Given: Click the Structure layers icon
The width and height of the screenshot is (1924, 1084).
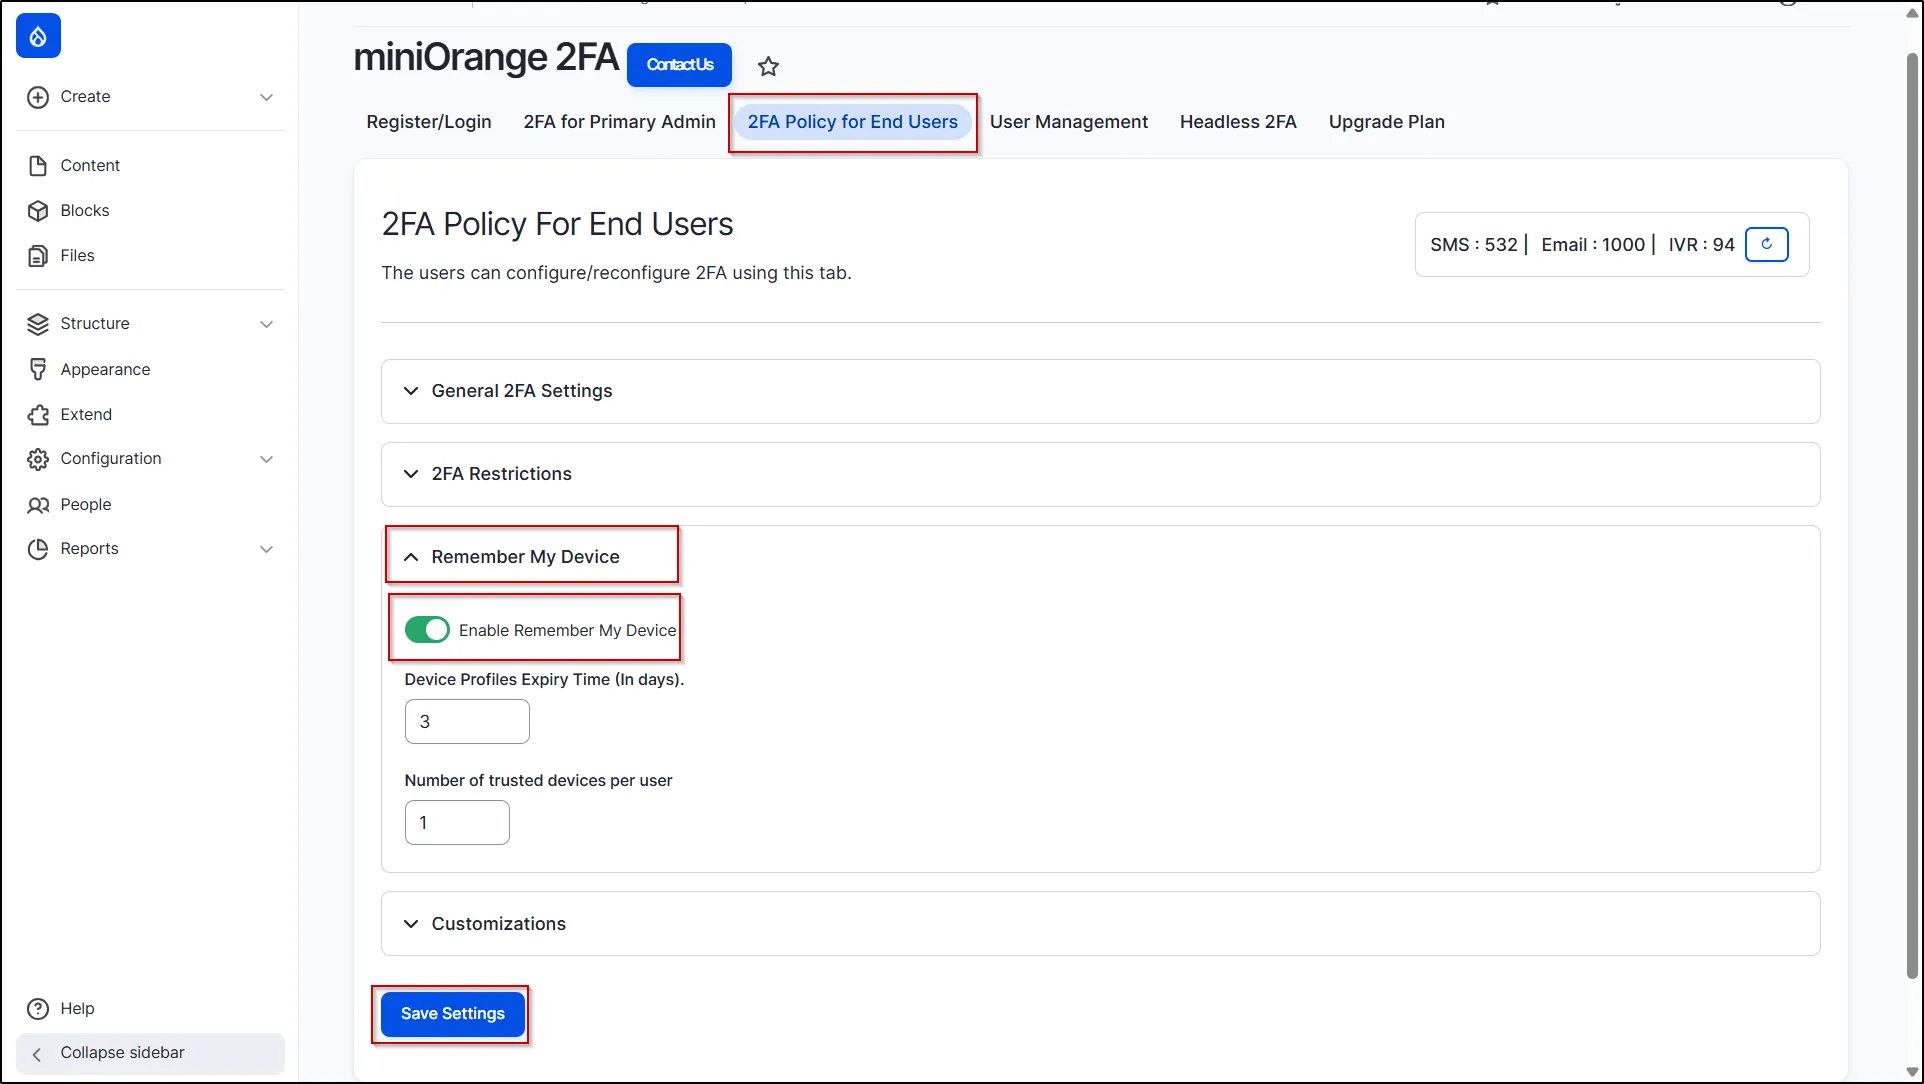Looking at the screenshot, I should pos(38,324).
